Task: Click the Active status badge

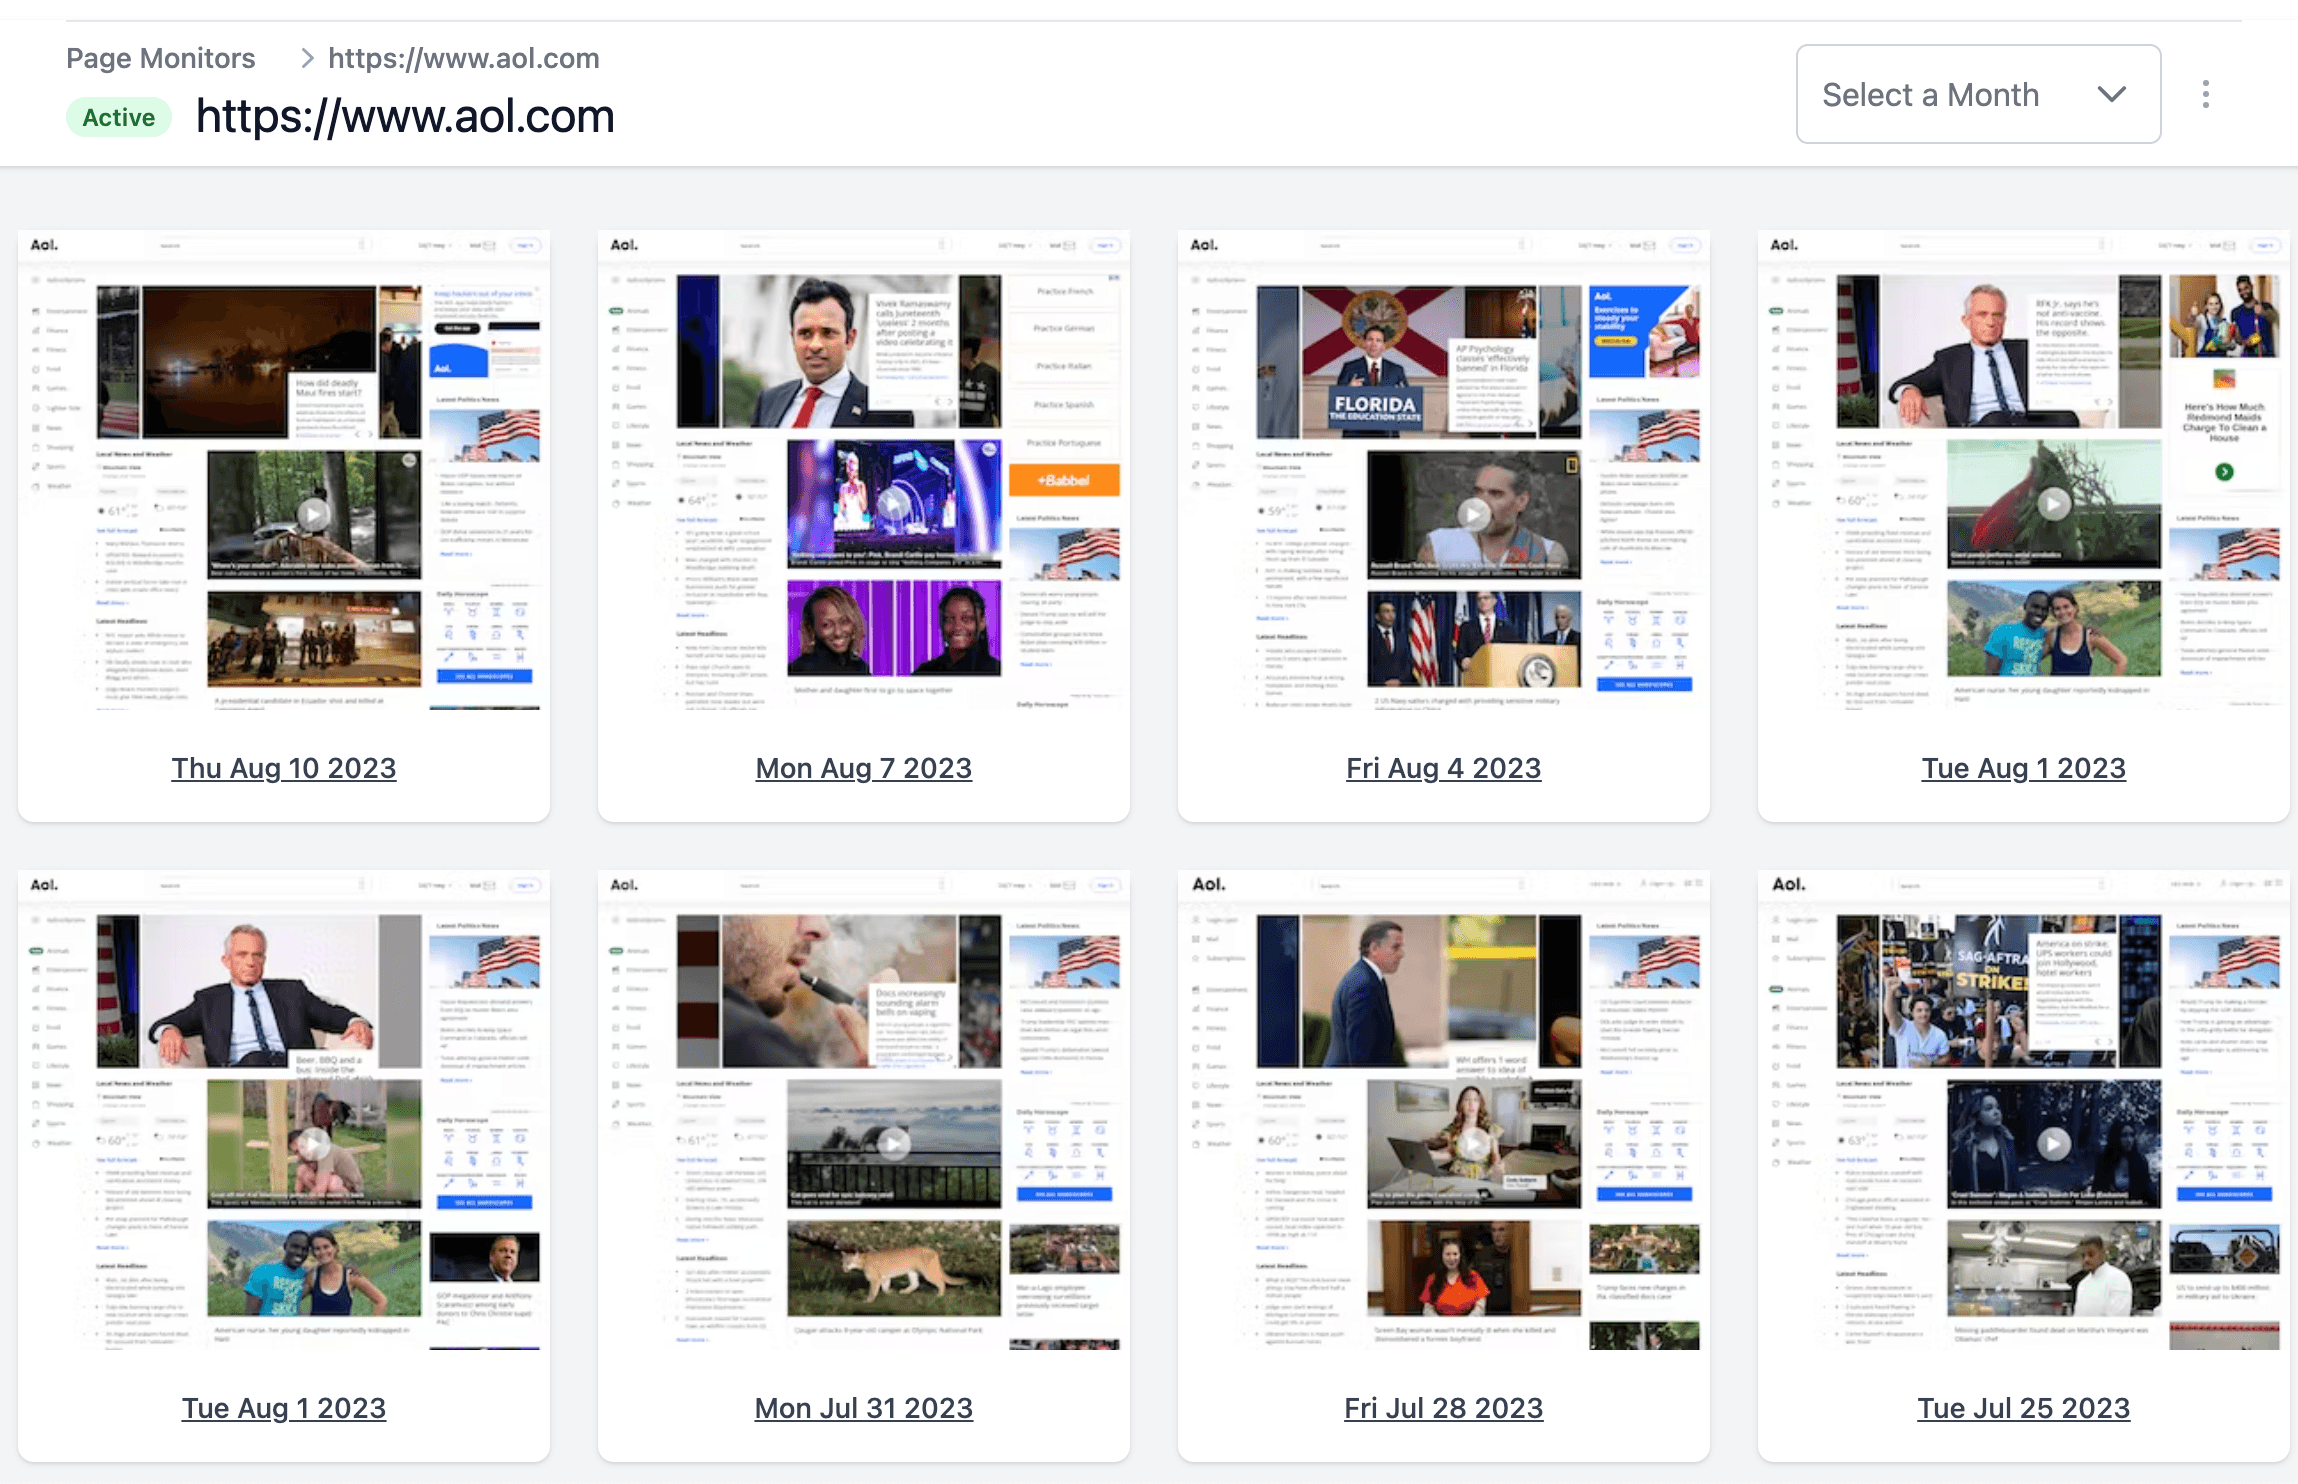Action: click(x=118, y=118)
